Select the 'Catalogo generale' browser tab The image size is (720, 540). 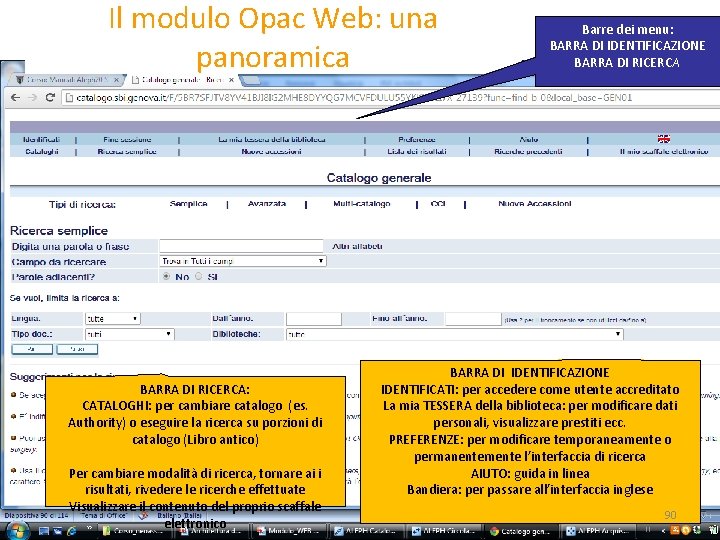click(x=183, y=80)
